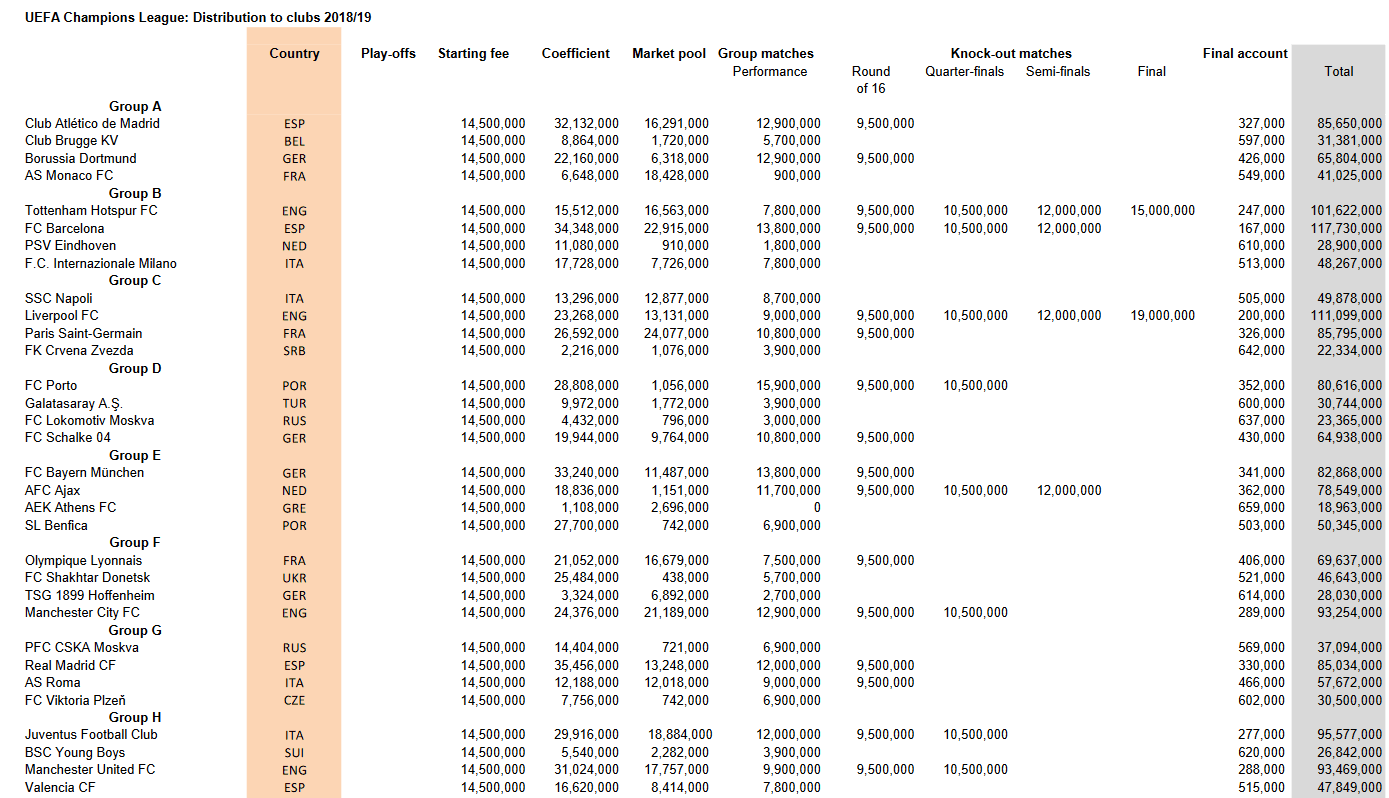
Task: Click the 'FC Schalke 04' cell
Action: tap(68, 437)
